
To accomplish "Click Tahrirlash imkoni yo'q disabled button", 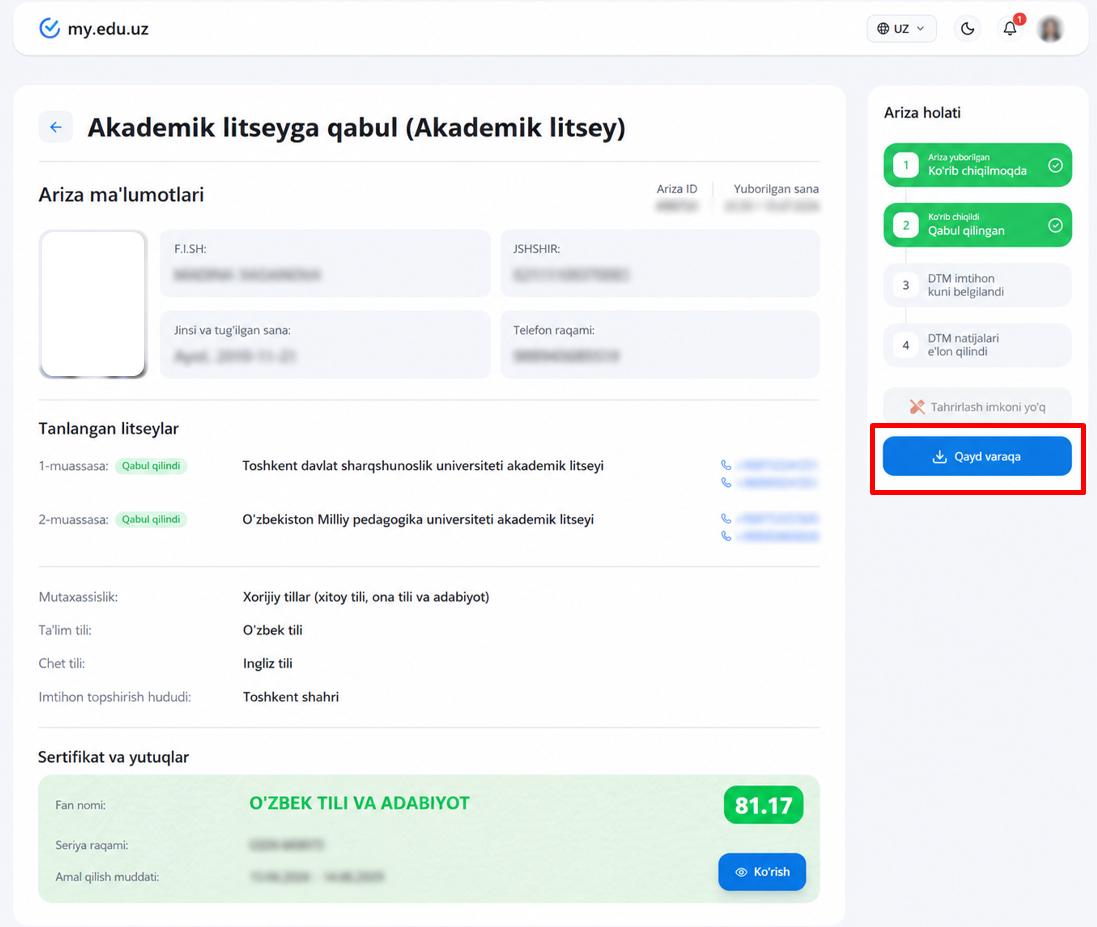I will 977,406.
